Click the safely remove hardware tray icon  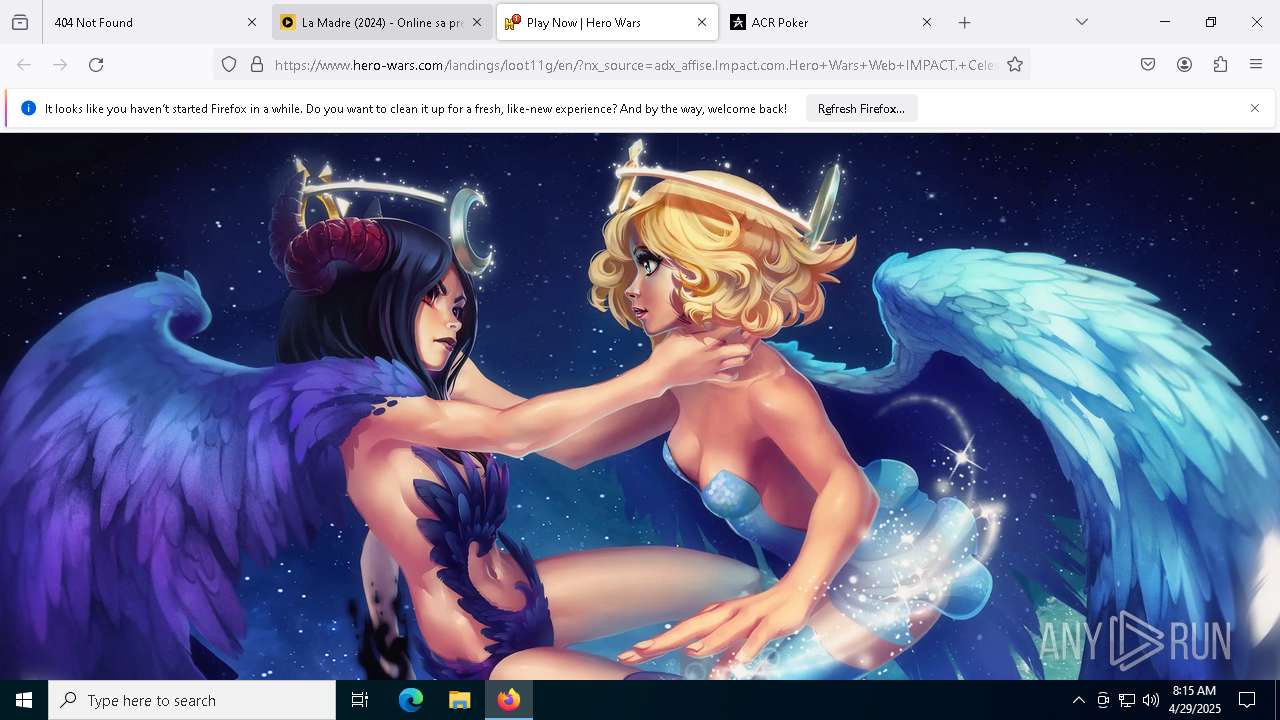pyautogui.click(x=1103, y=700)
